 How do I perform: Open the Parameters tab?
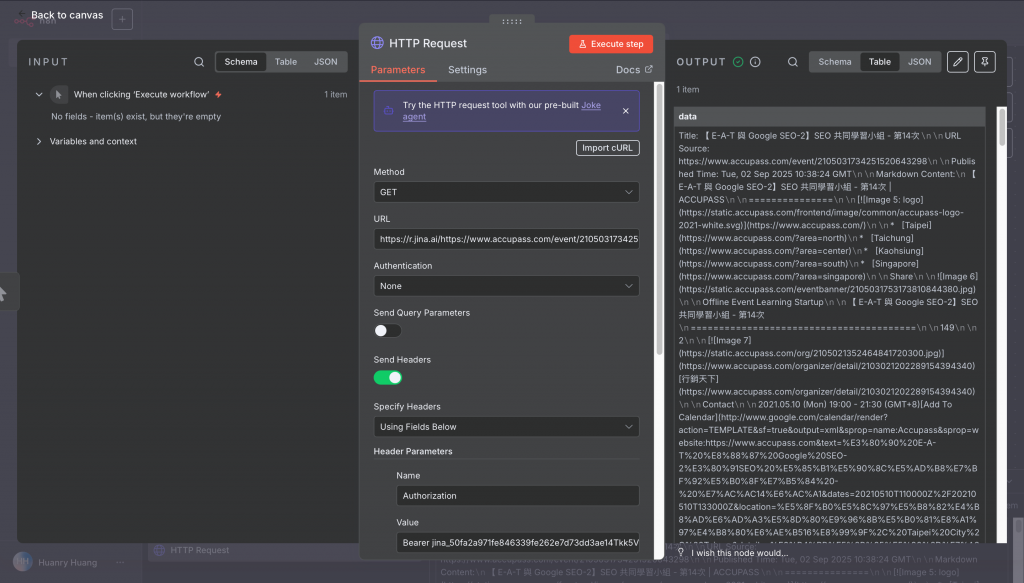pos(398,70)
